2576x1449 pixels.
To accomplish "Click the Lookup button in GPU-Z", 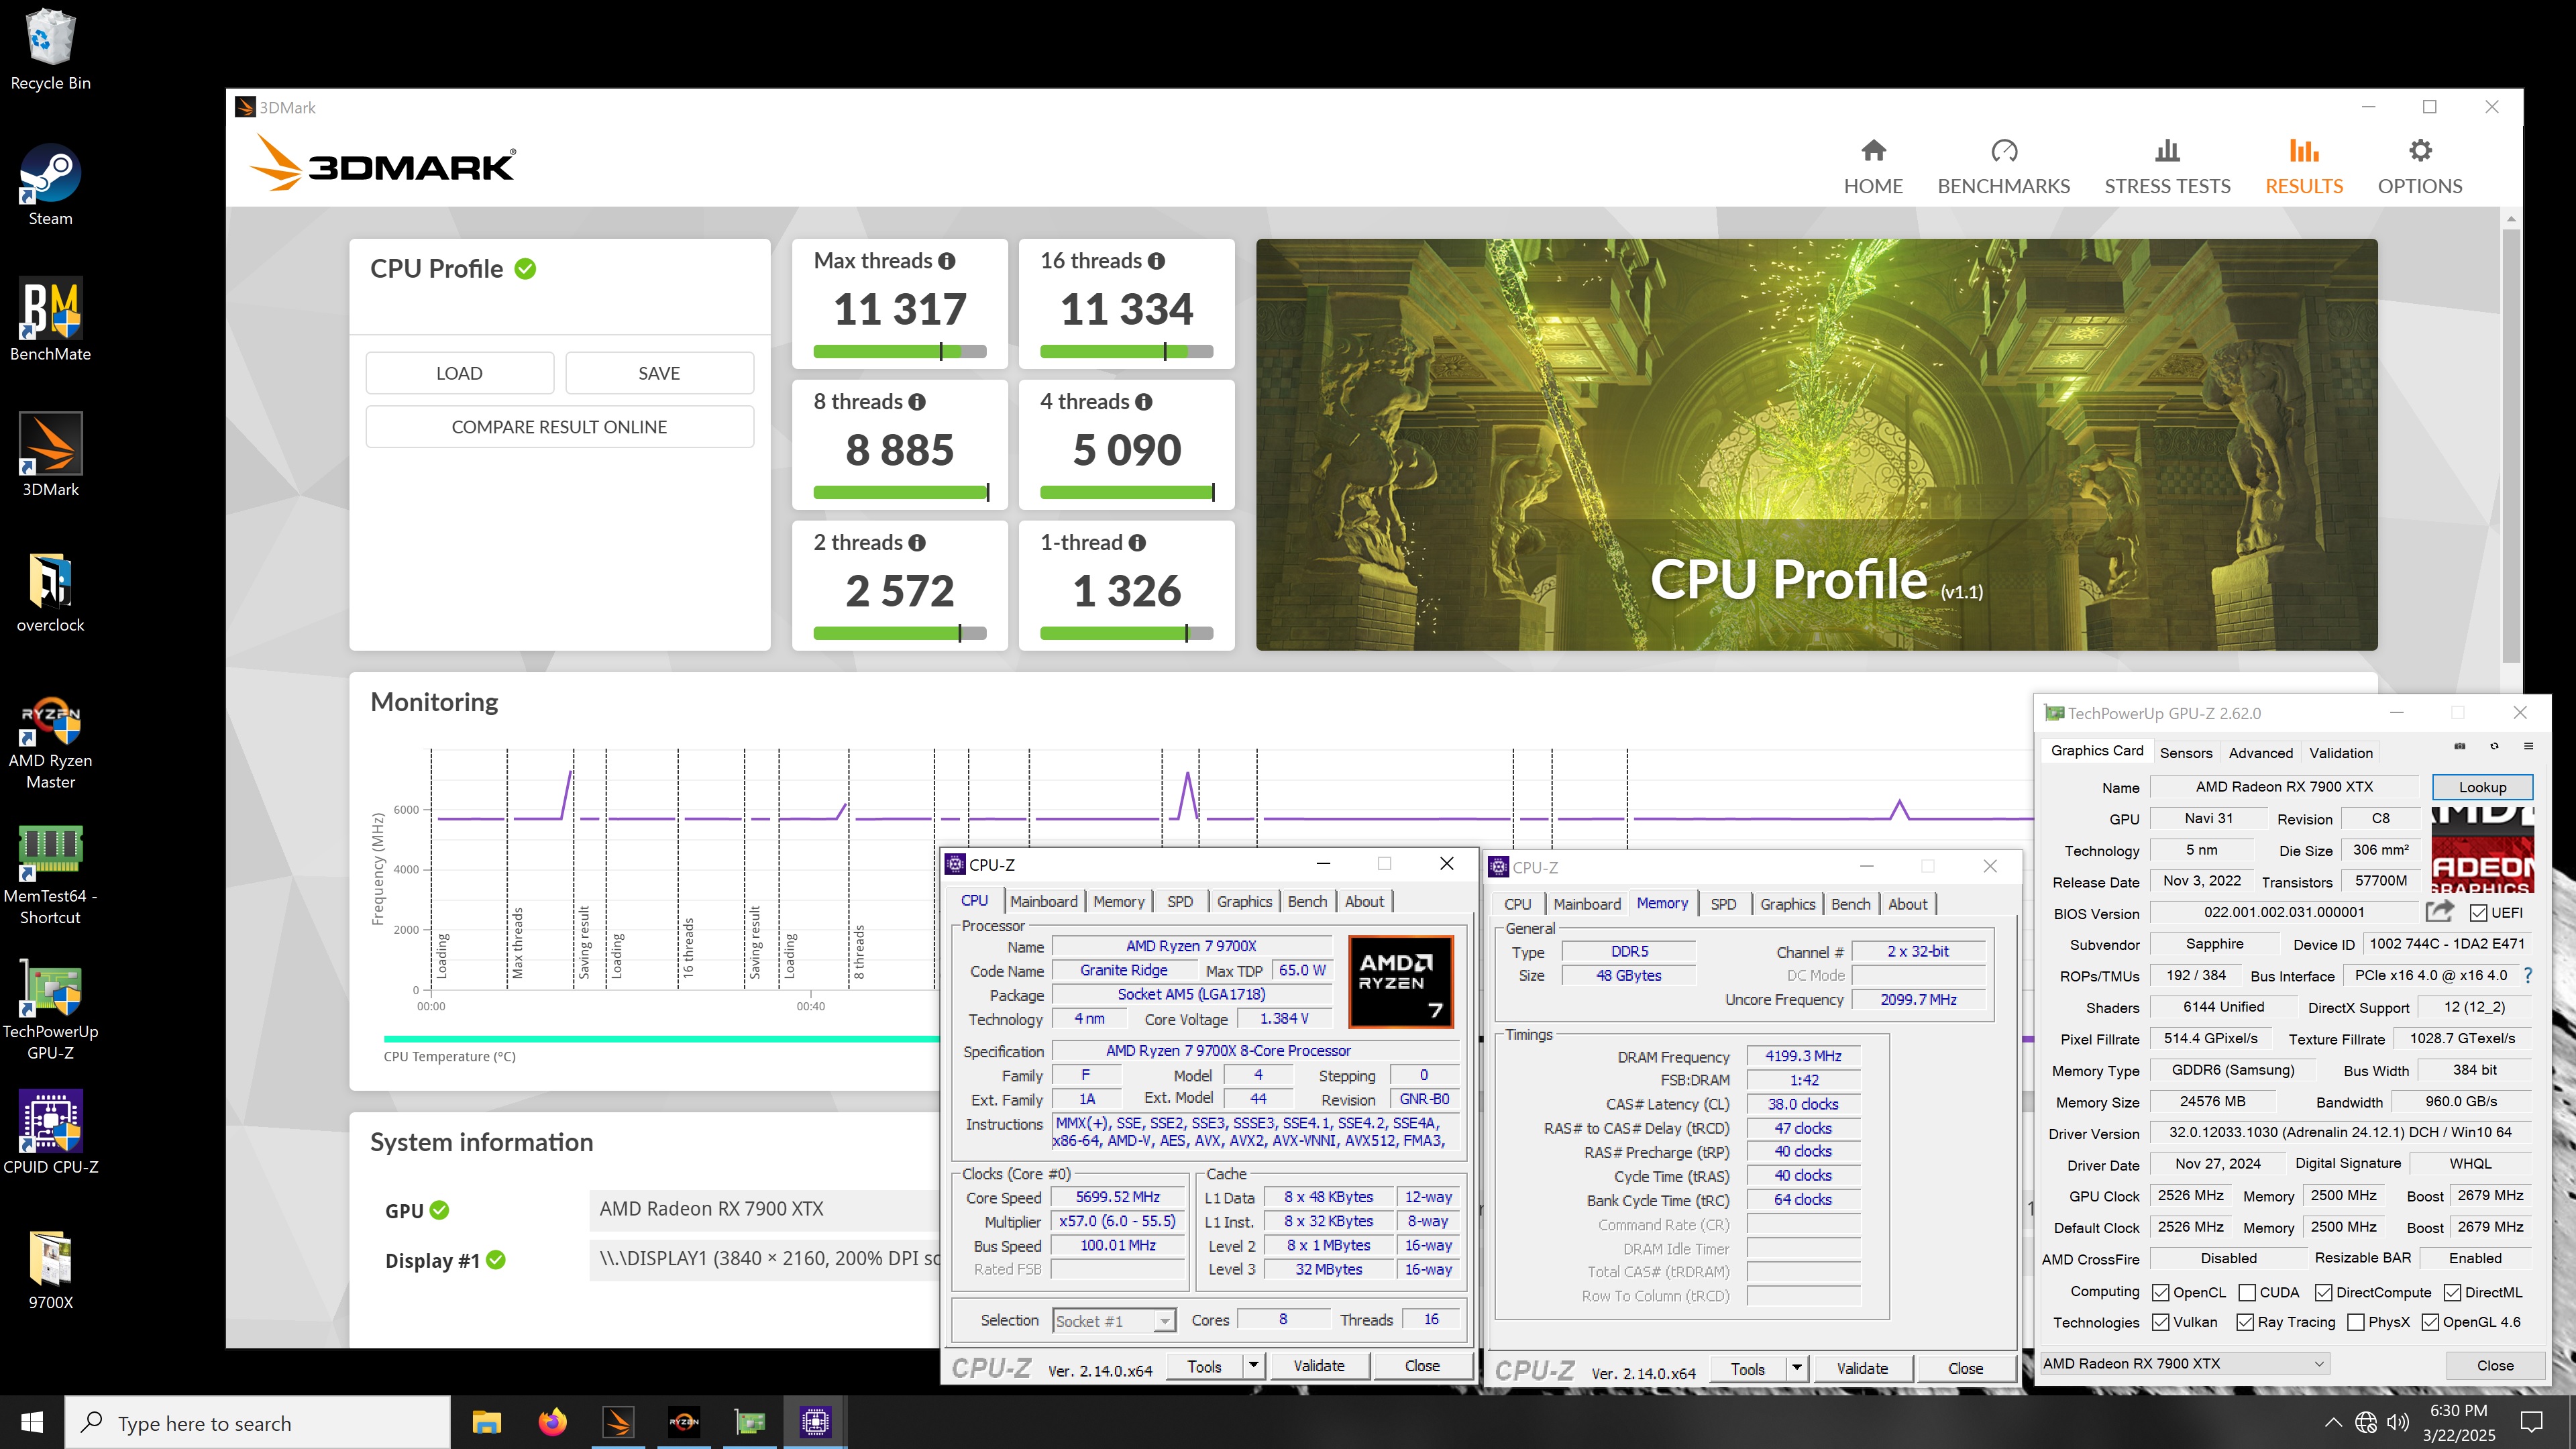I will coord(2482,787).
